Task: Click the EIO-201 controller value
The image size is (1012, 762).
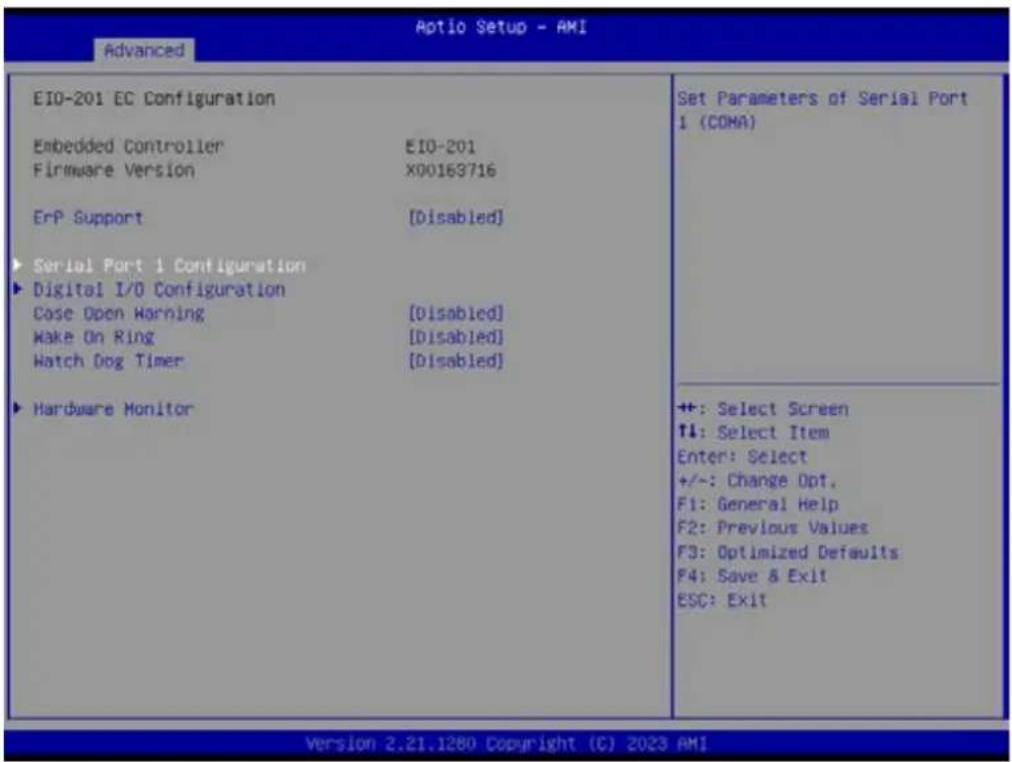Action: click(441, 146)
